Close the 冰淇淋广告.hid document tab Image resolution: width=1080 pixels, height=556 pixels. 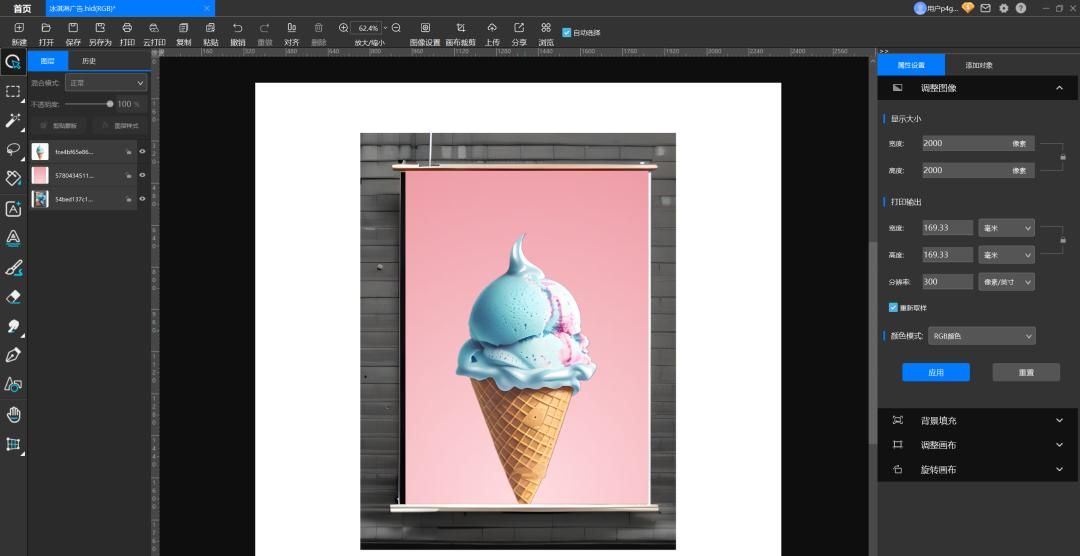[207, 8]
